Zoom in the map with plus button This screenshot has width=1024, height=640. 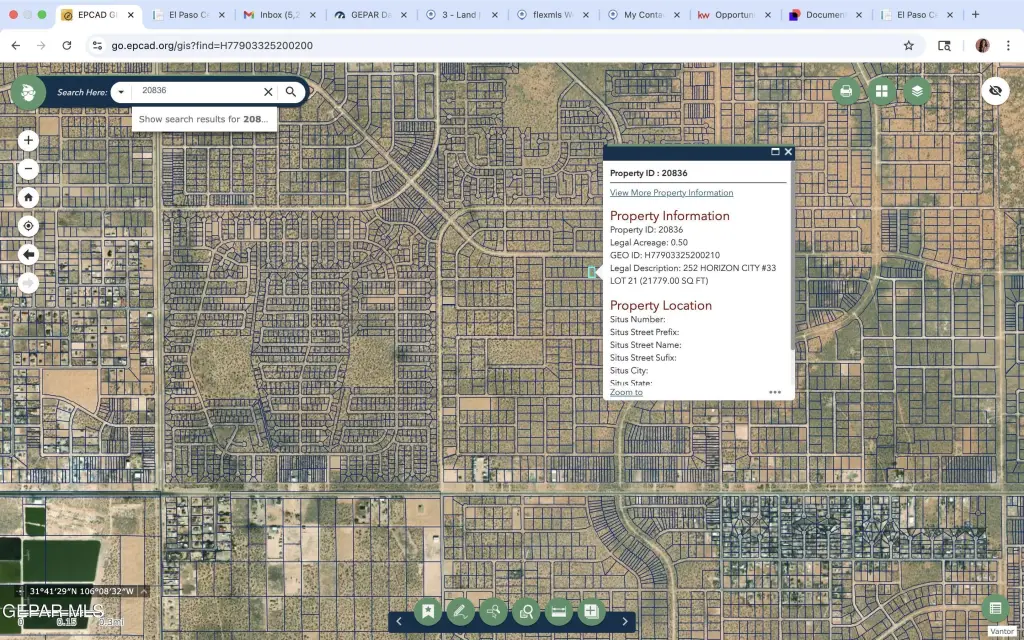point(28,141)
